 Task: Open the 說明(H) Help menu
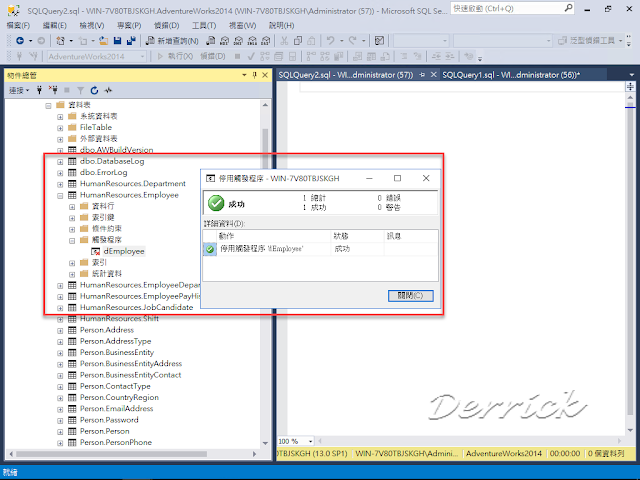pos(282,25)
